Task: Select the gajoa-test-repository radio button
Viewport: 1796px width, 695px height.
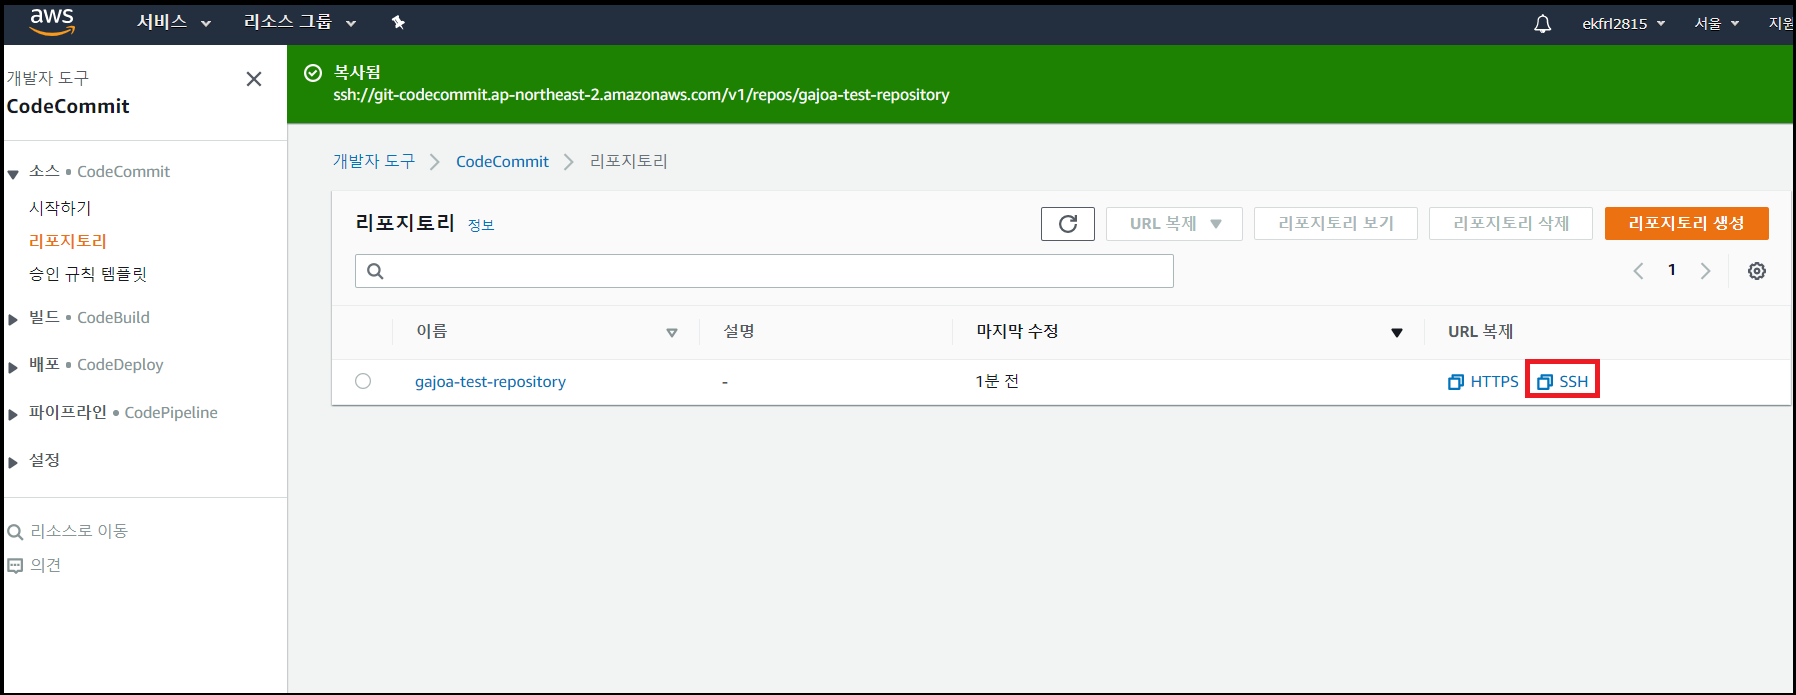Action: point(363,381)
